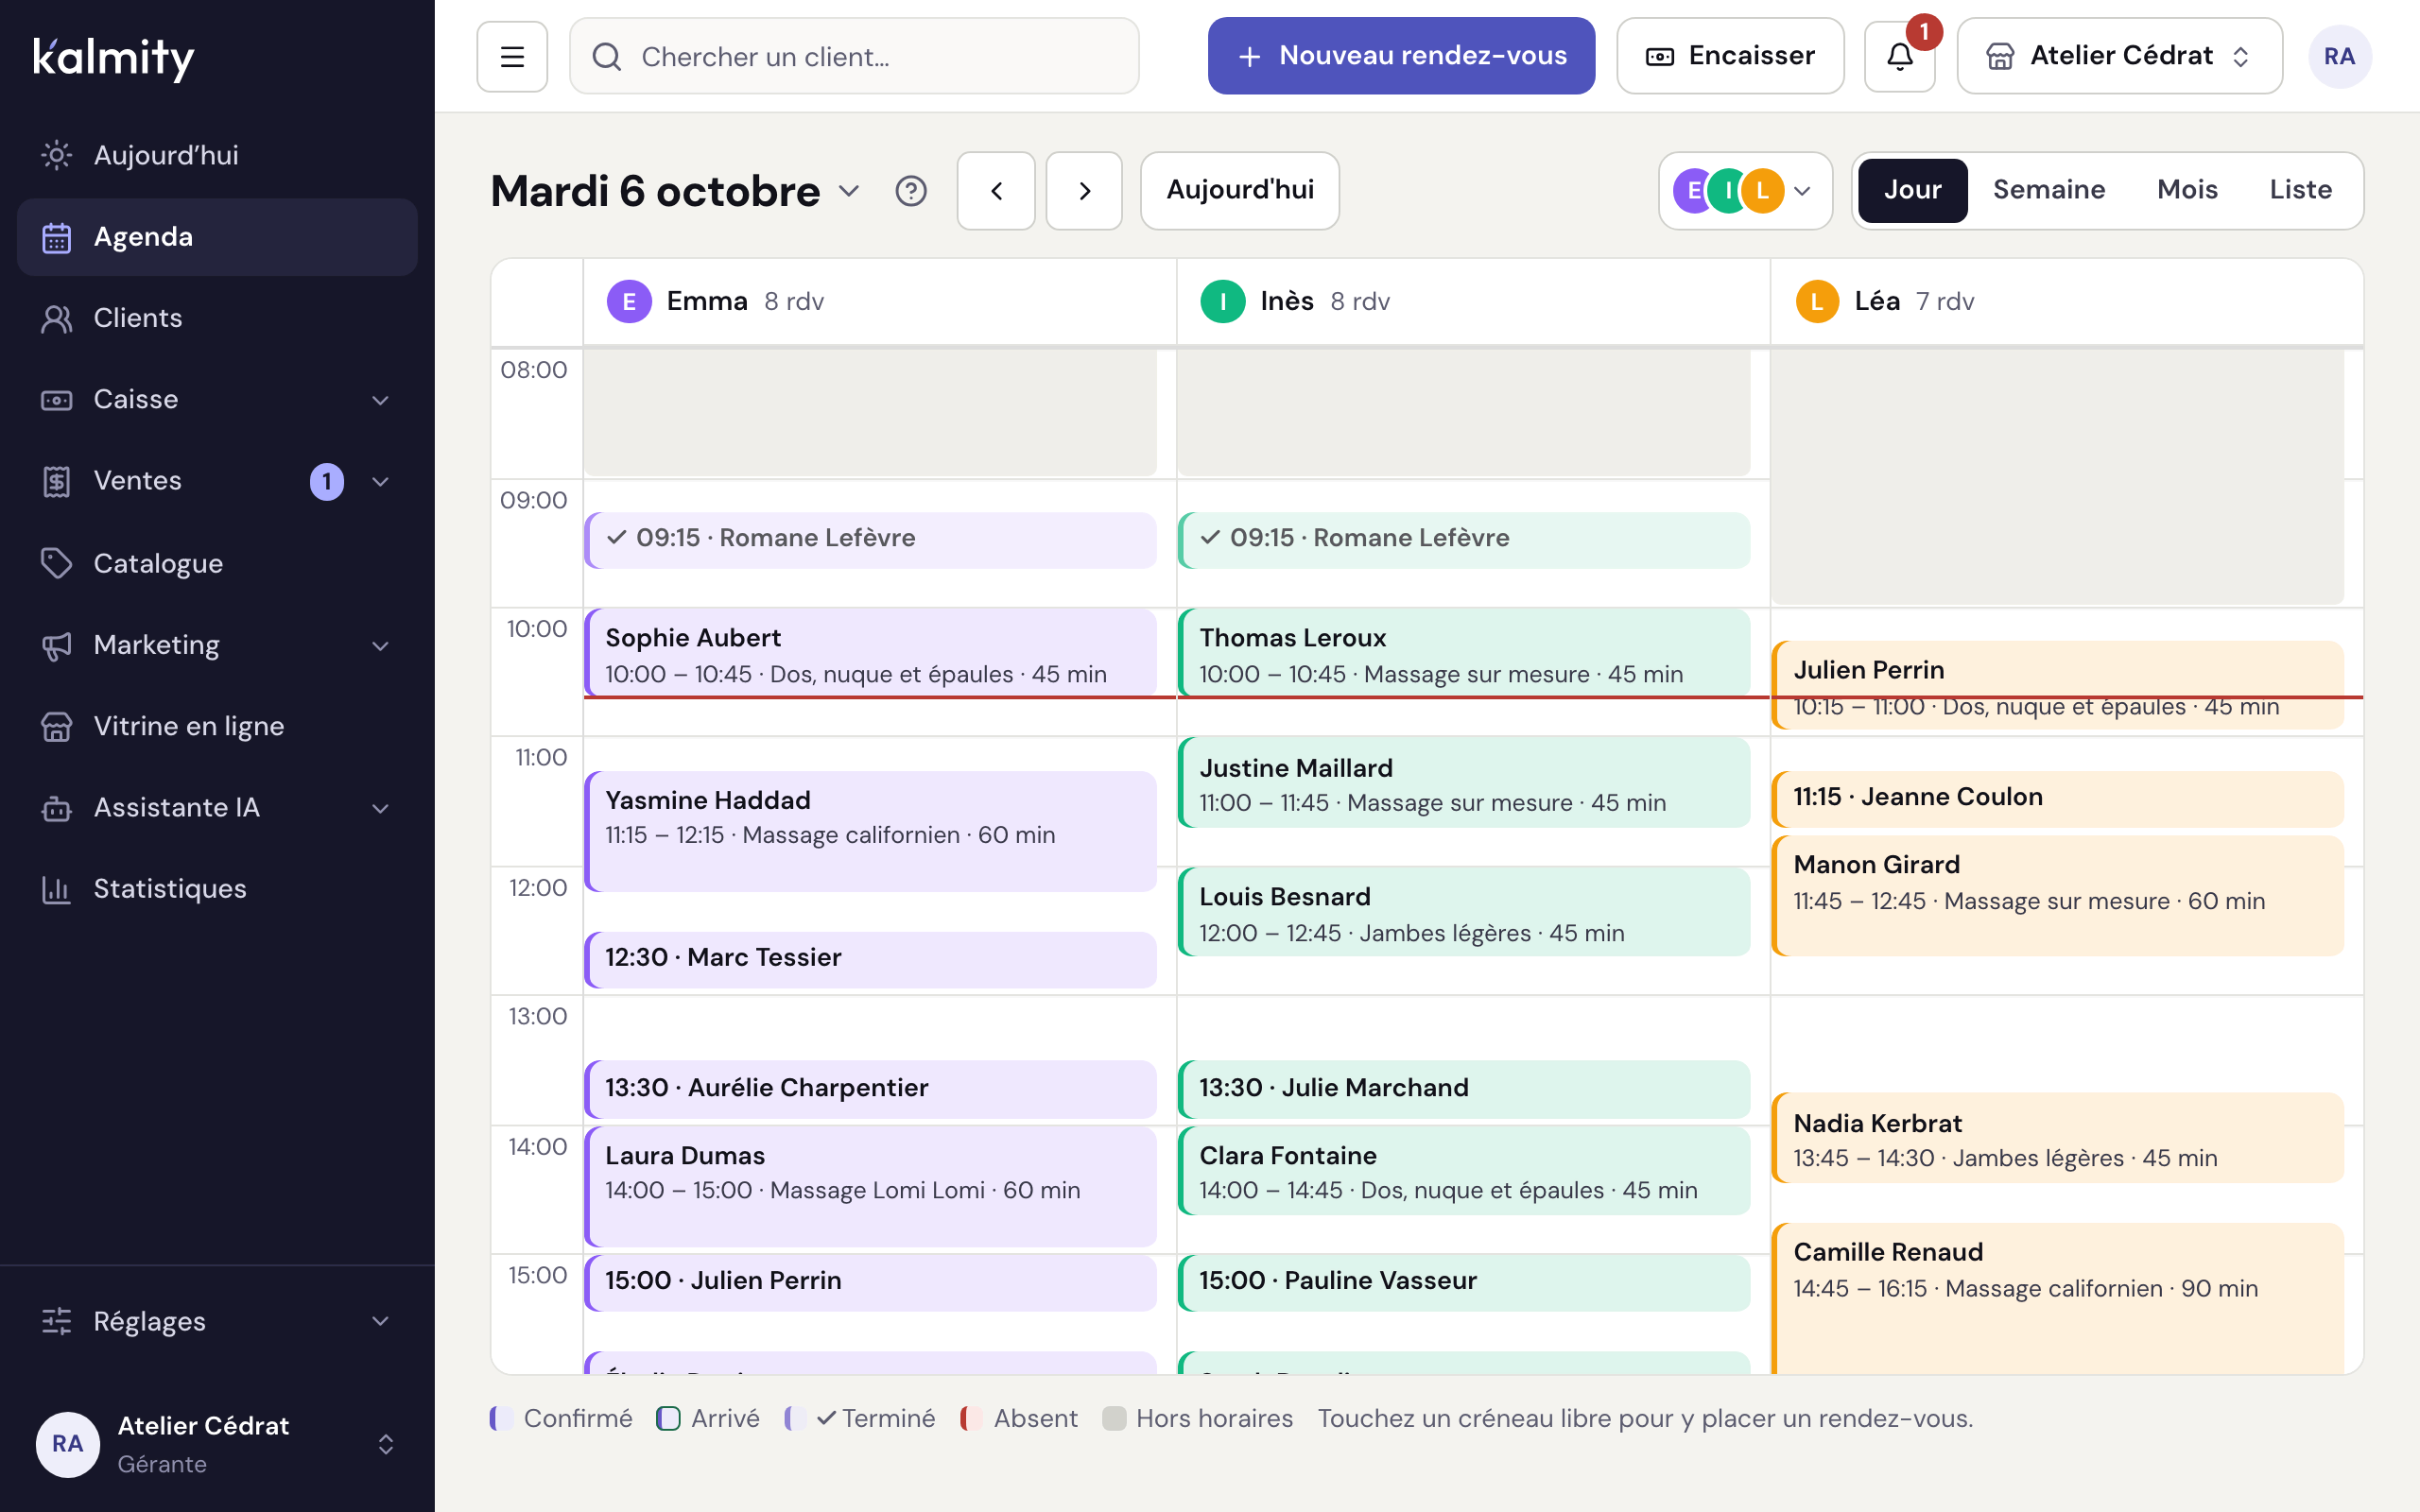Go to previous day arrow

point(996,191)
